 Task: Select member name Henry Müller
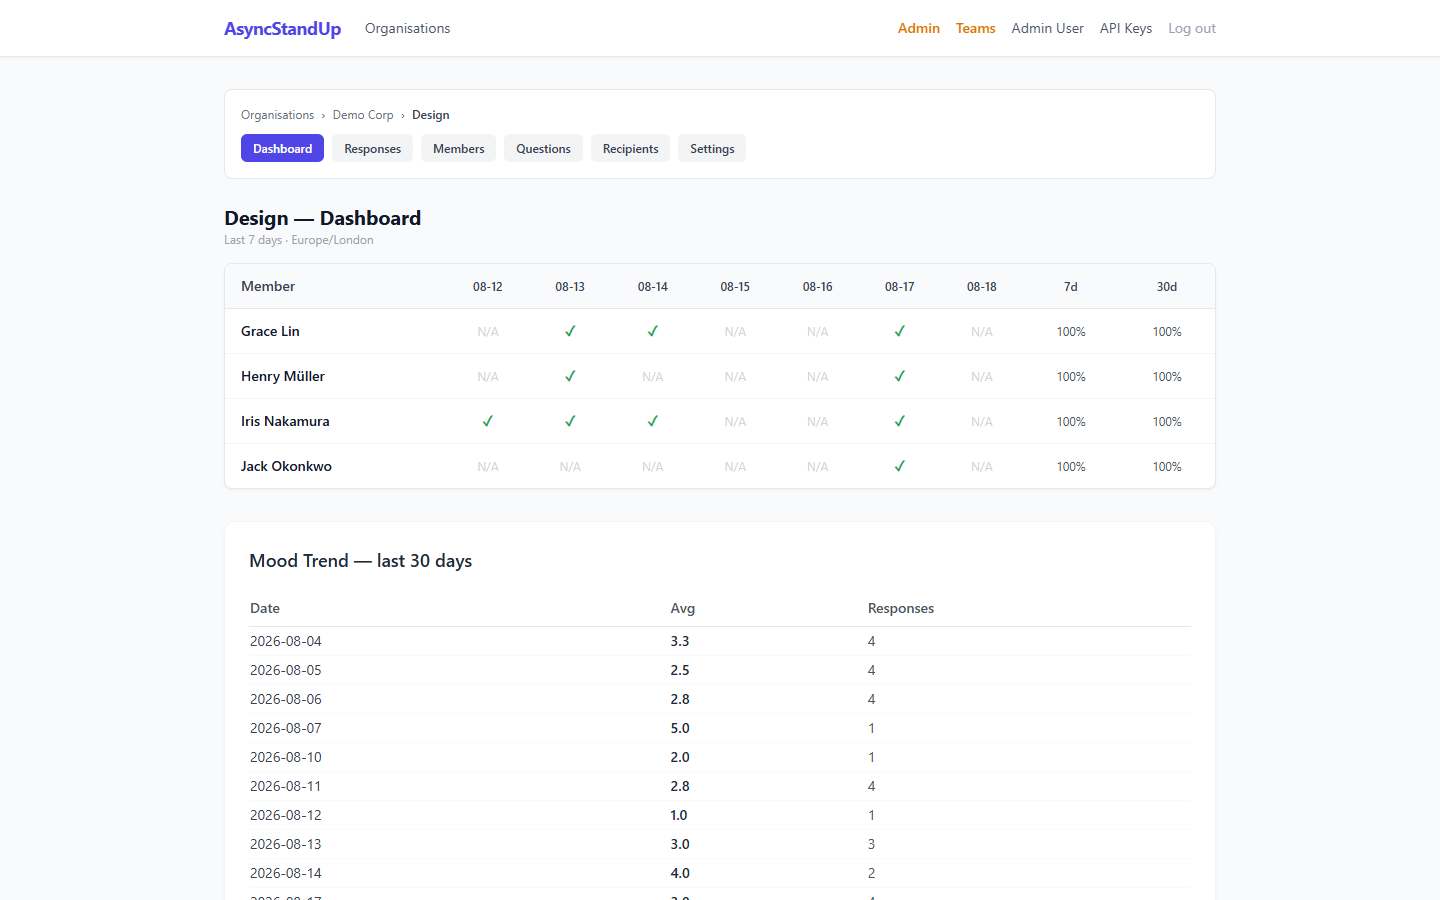[x=283, y=376]
